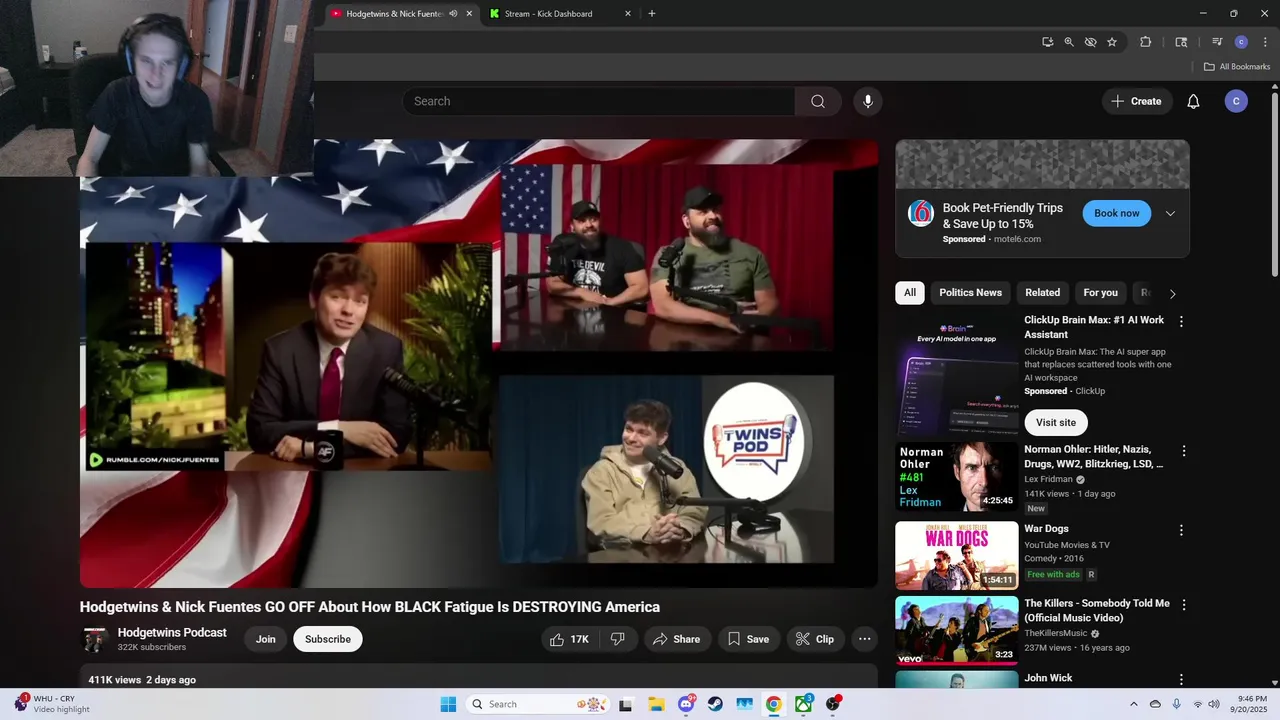Select the Politics News filter chip

point(970,293)
